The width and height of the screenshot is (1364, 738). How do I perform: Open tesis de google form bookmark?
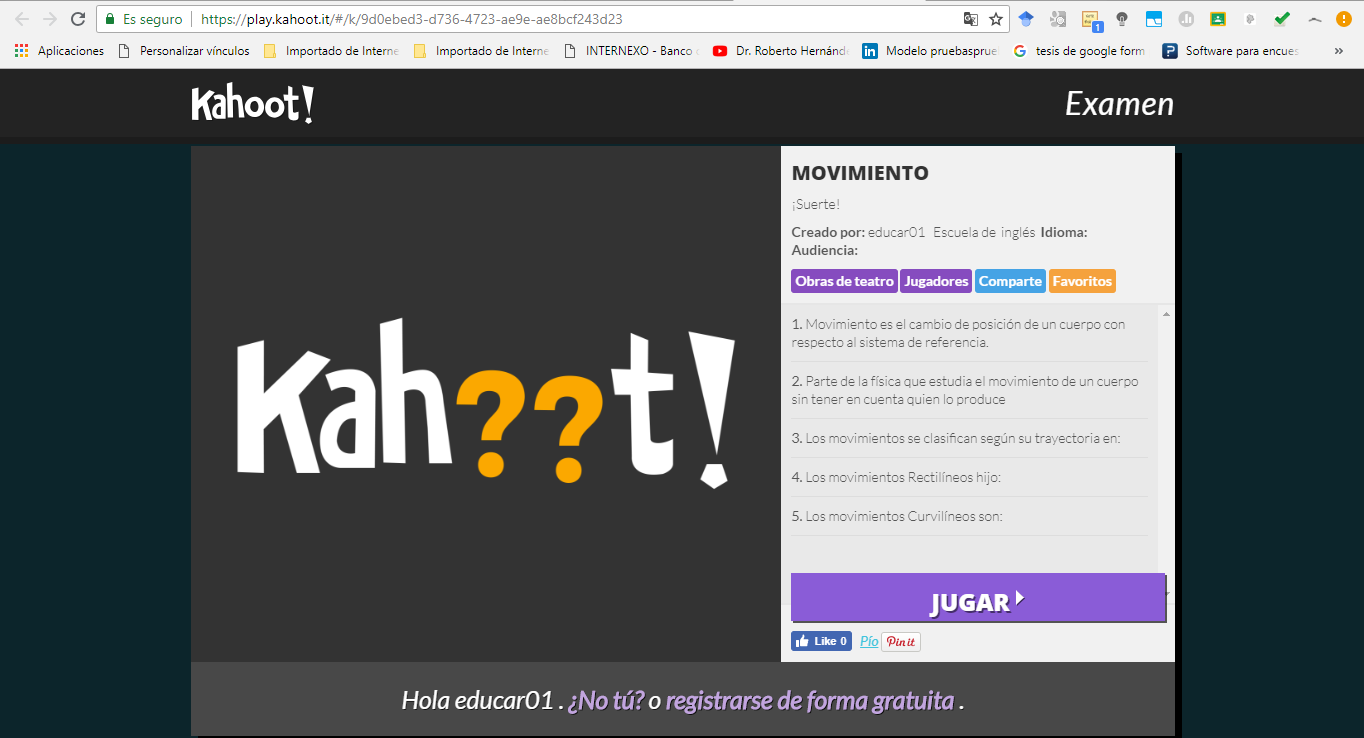pyautogui.click(x=1079, y=51)
